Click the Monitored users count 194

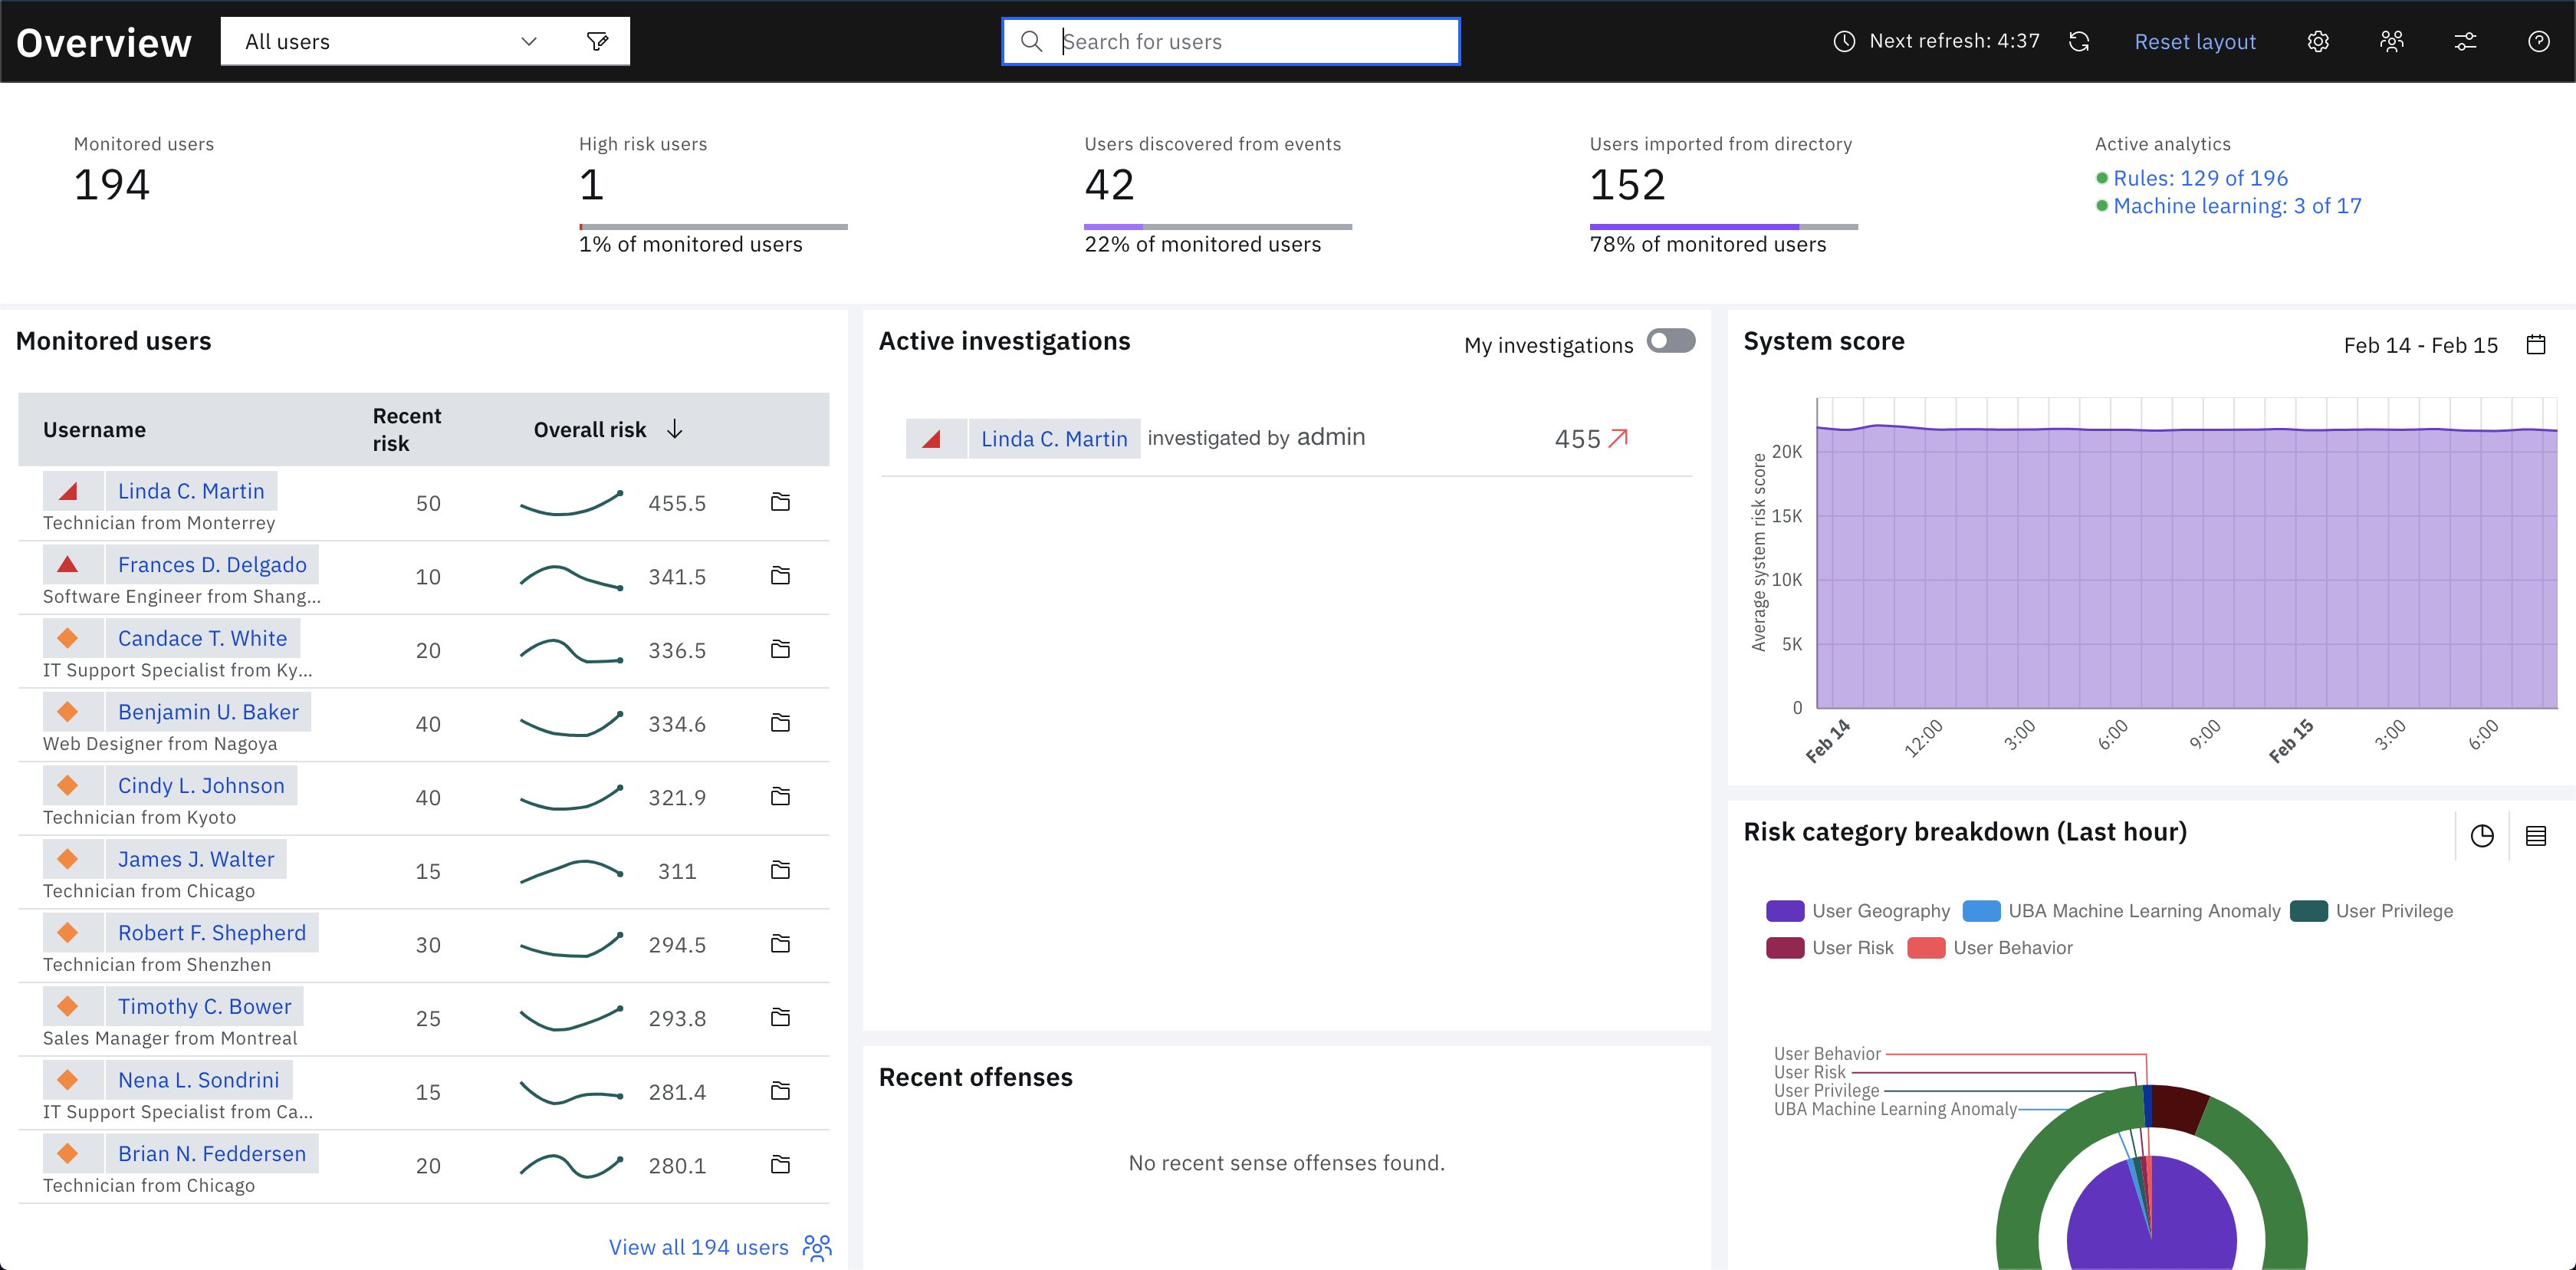111,185
